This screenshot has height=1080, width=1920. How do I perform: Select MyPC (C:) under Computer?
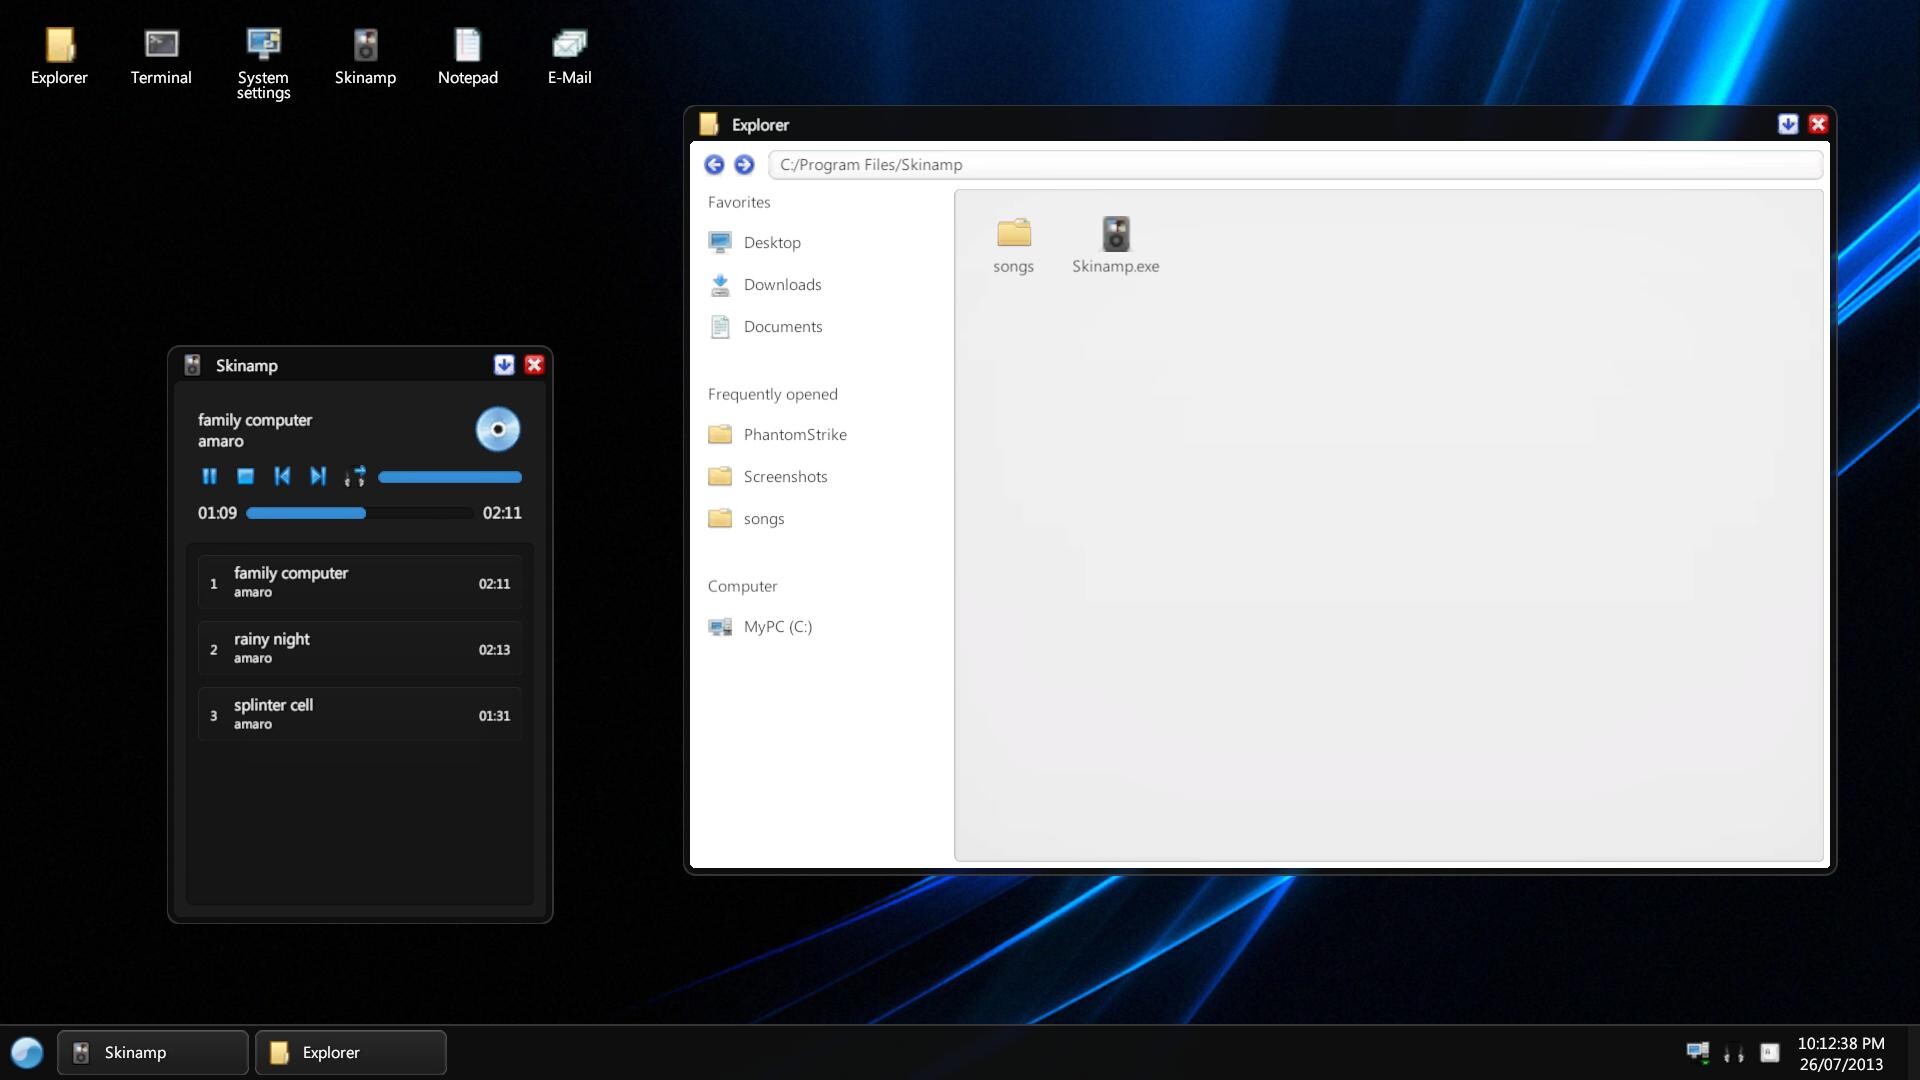(777, 627)
